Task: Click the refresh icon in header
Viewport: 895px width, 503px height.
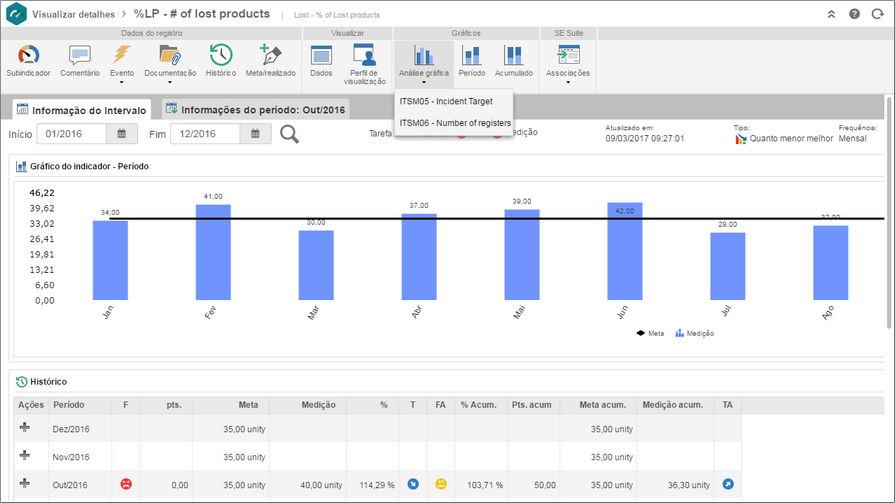Action: point(877,14)
